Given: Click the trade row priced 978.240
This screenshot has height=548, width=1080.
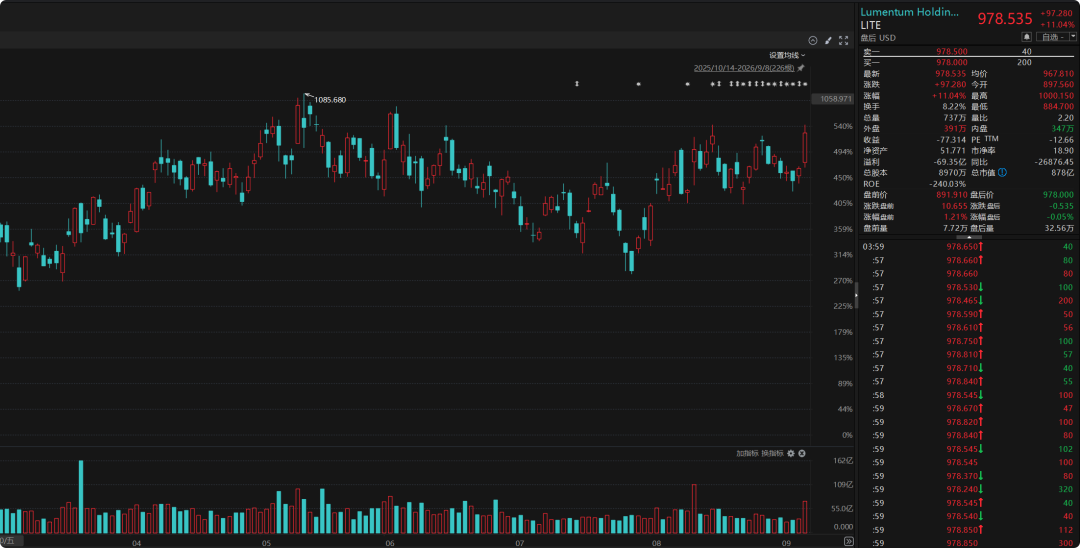Looking at the screenshot, I should click(968, 489).
